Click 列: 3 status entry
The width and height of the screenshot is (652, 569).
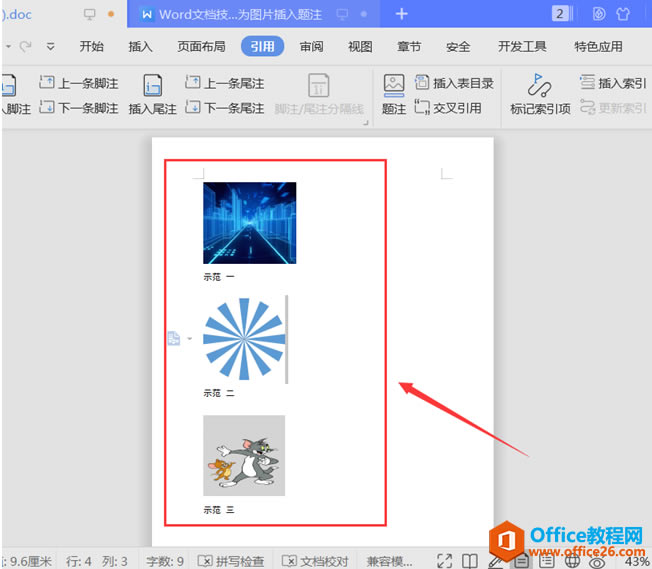tap(115, 561)
